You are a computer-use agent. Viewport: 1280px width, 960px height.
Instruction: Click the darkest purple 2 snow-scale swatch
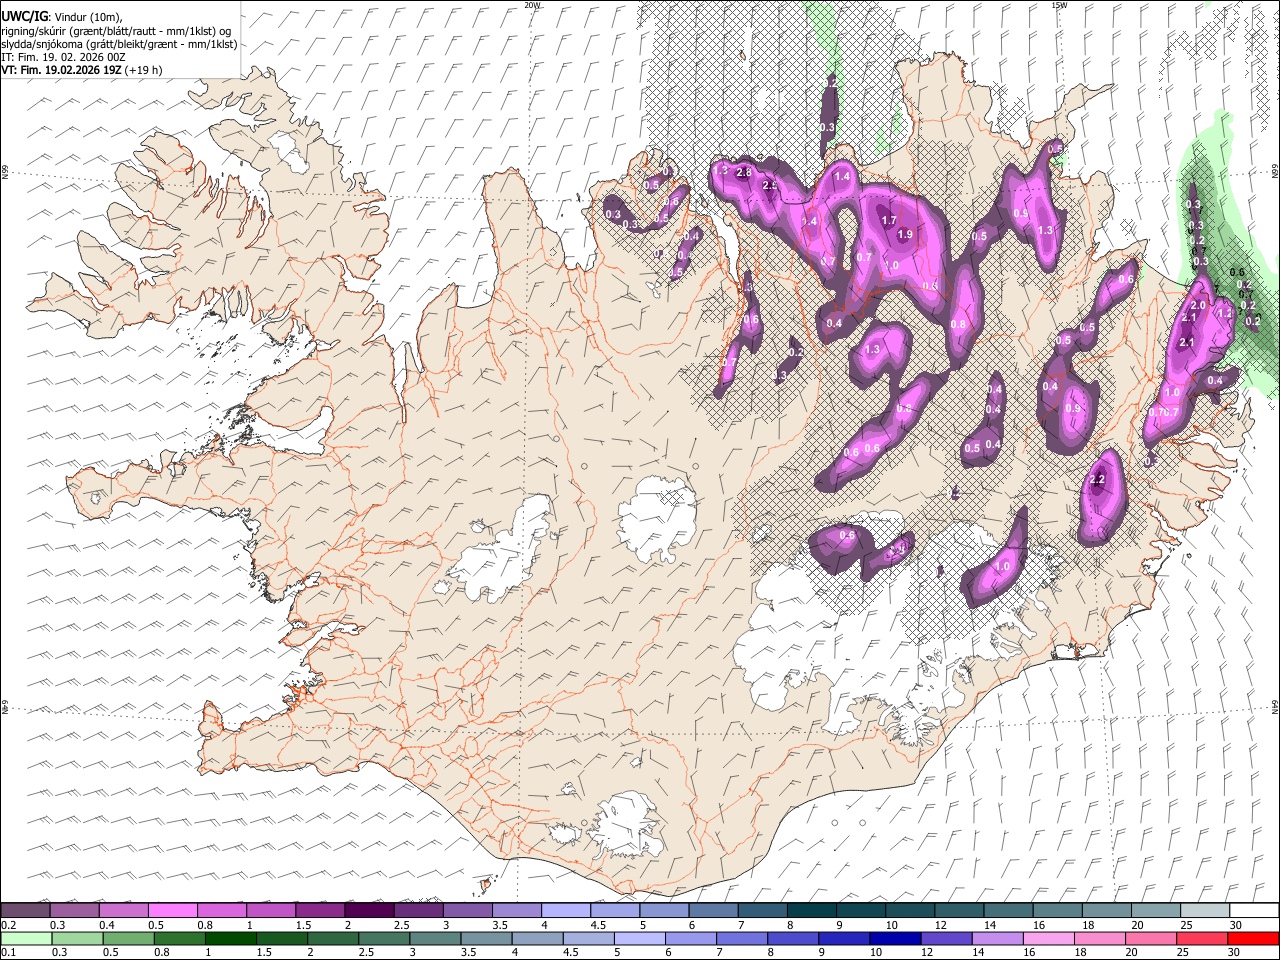[x=369, y=911]
